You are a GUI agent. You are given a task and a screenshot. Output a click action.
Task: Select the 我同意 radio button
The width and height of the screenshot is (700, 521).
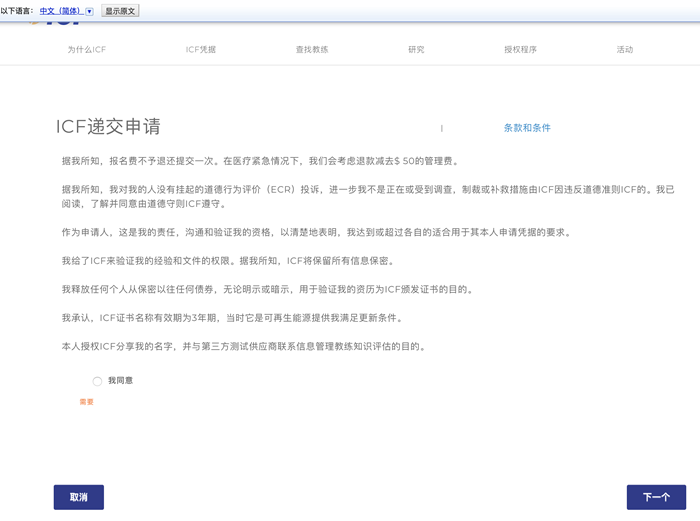tap(97, 381)
